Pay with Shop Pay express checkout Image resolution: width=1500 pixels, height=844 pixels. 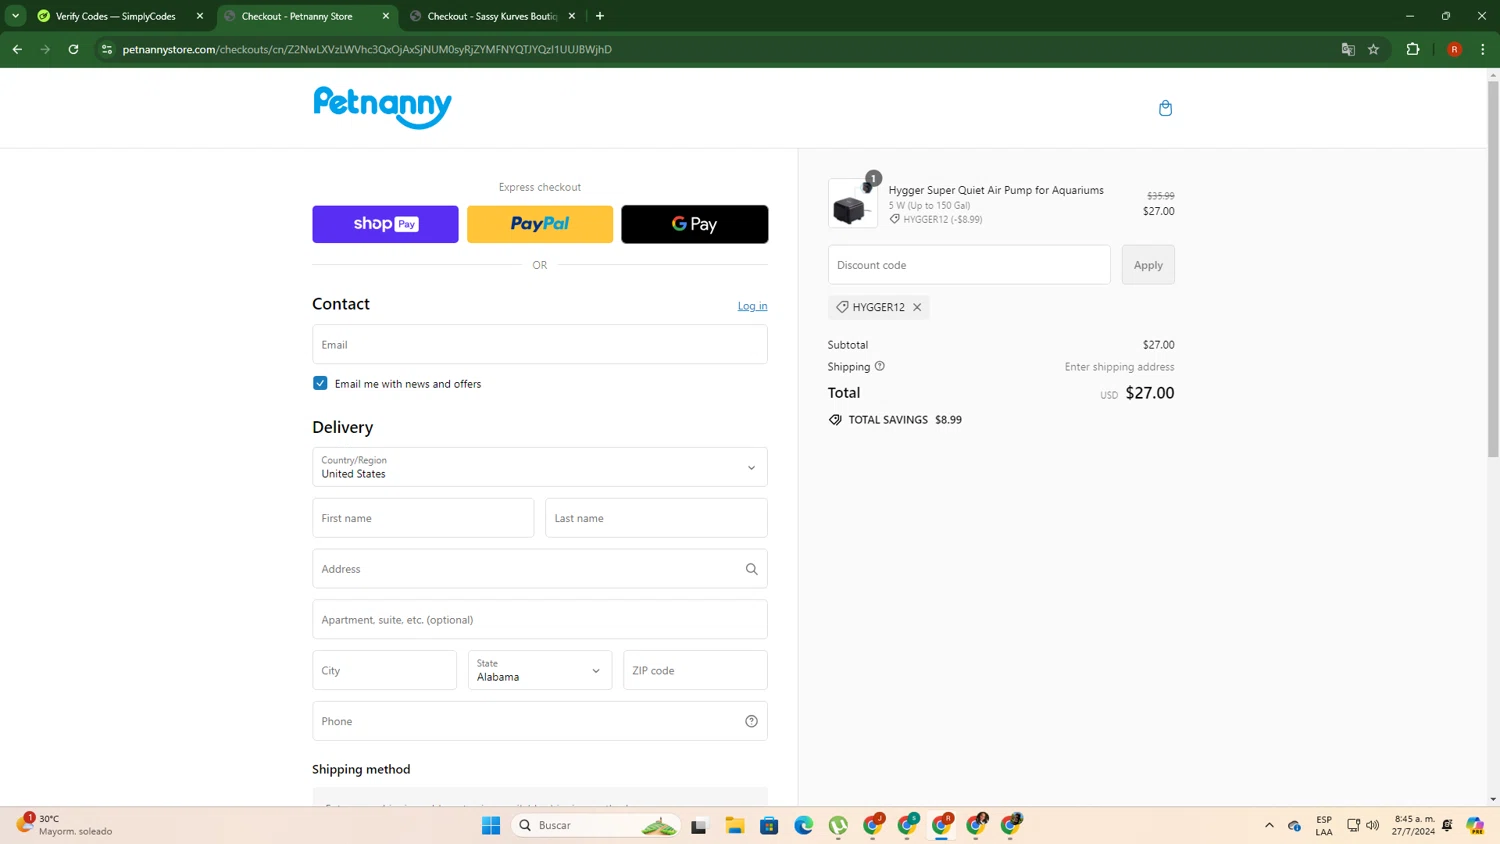(385, 224)
